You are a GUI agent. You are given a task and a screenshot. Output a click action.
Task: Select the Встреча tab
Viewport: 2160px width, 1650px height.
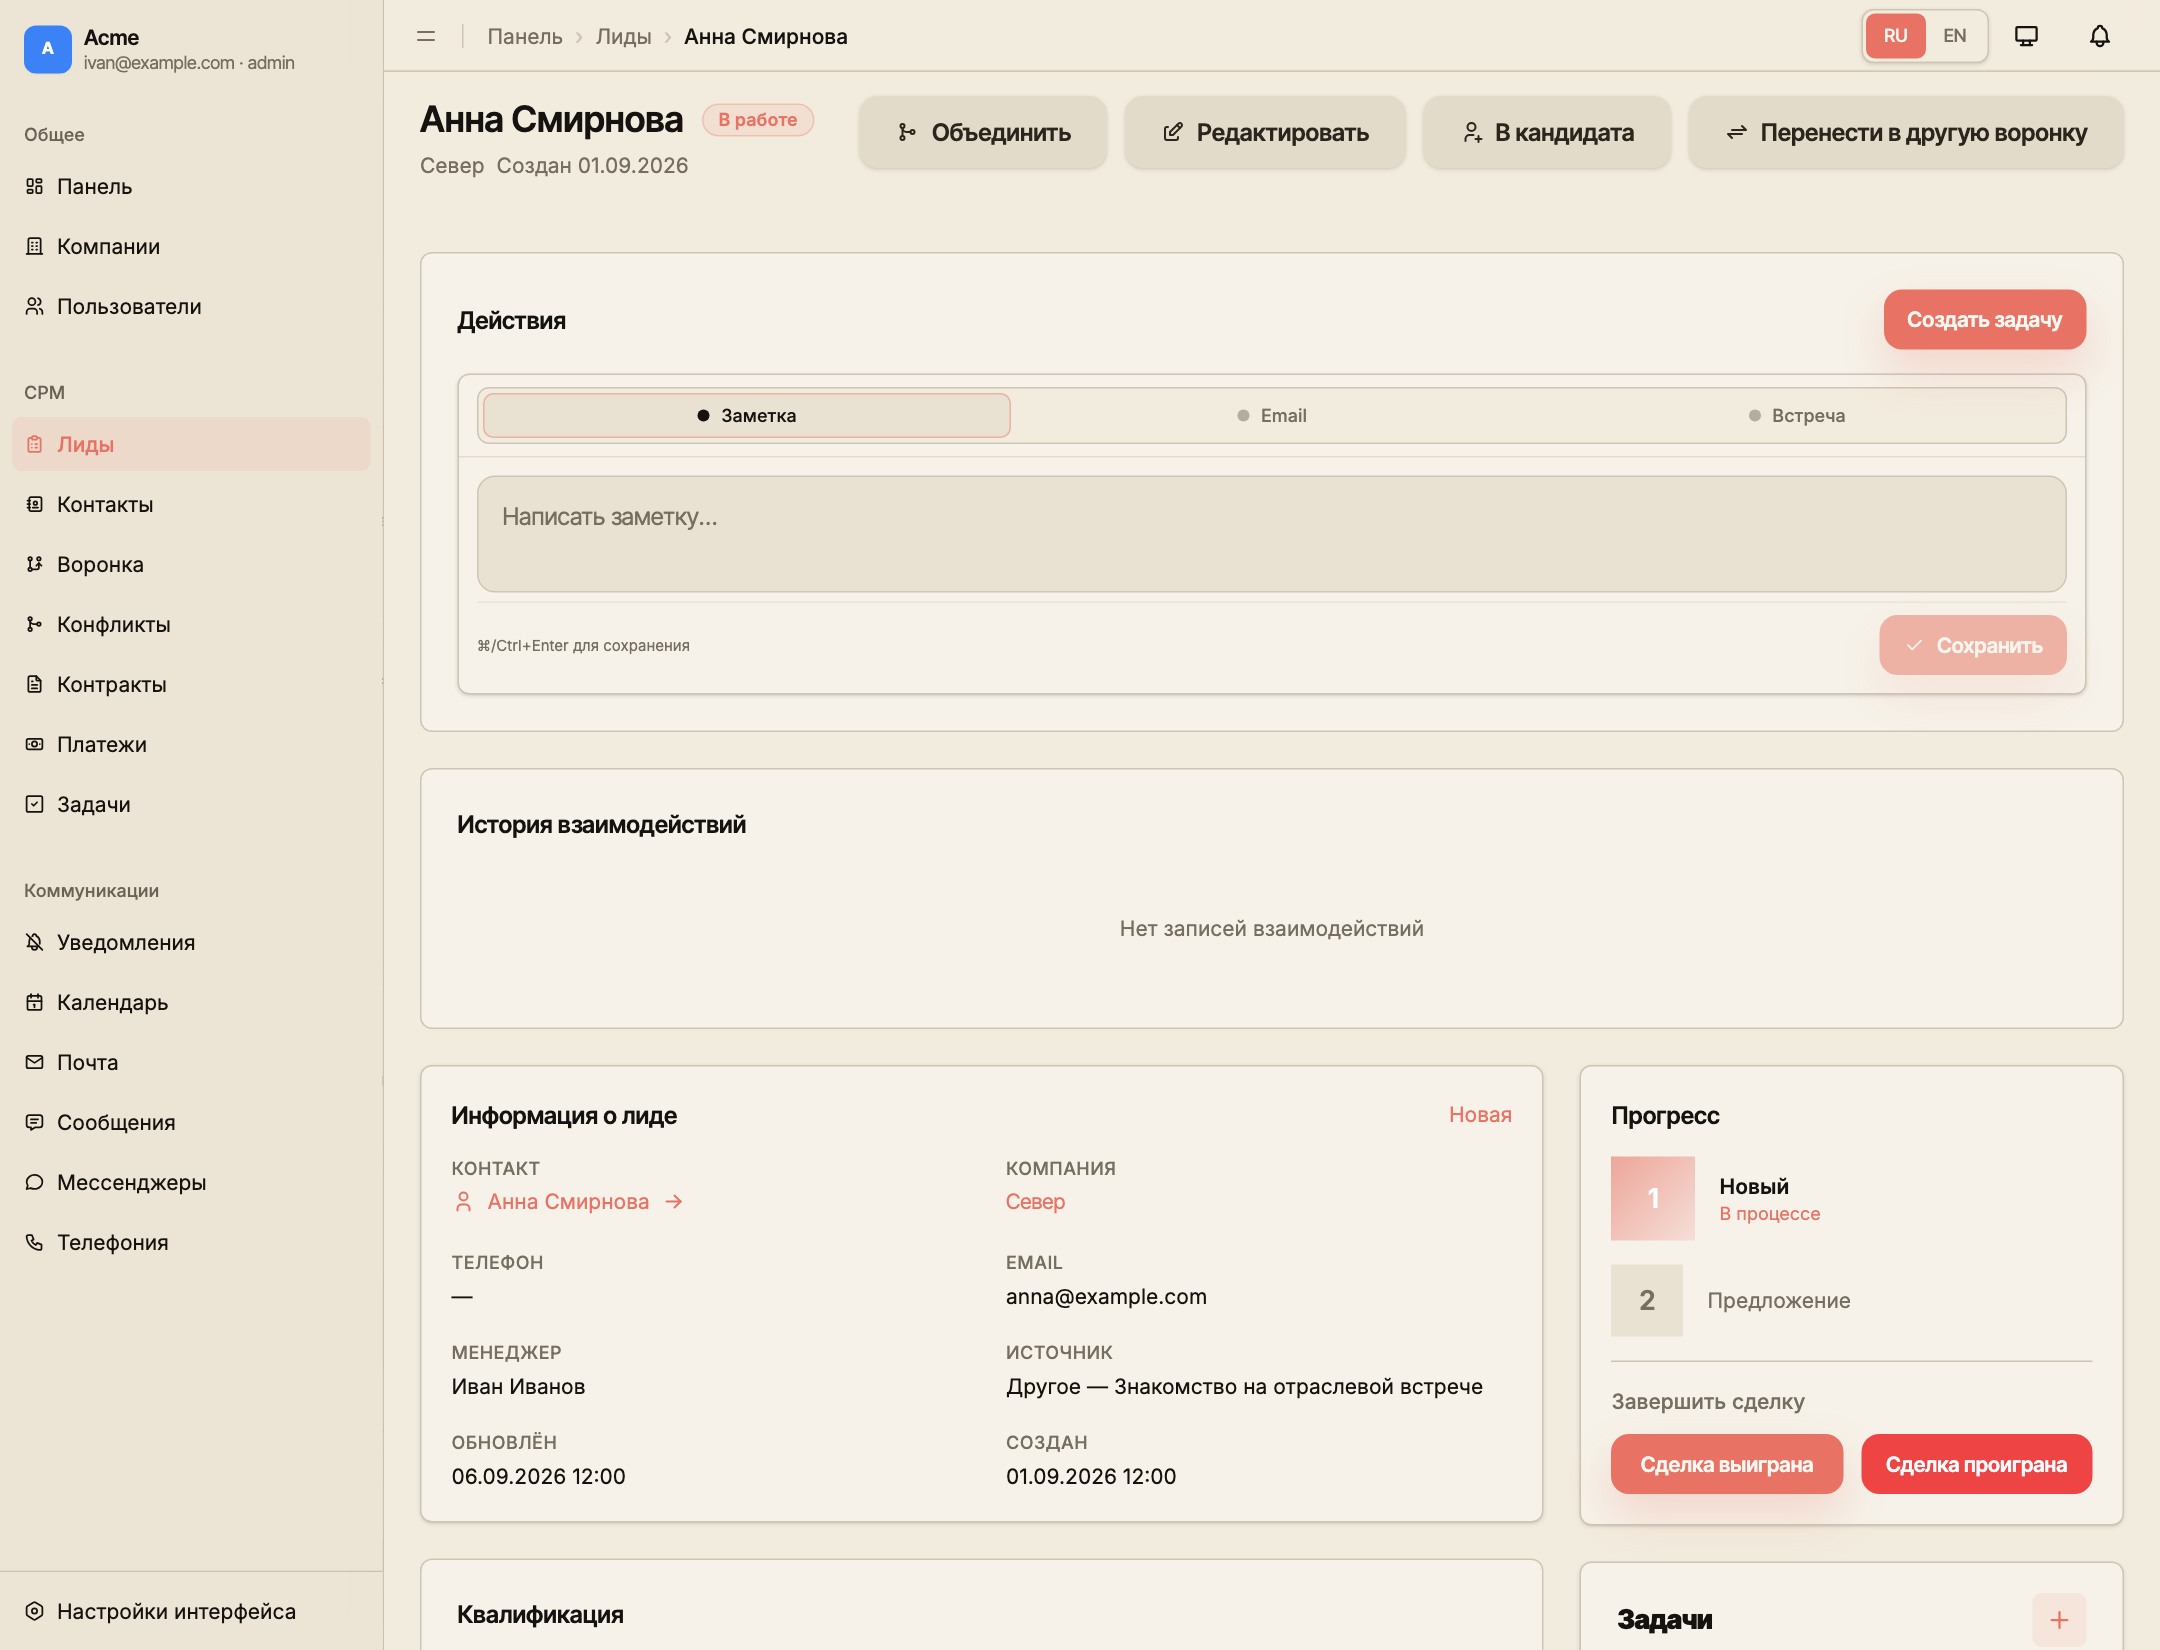[x=1796, y=415]
